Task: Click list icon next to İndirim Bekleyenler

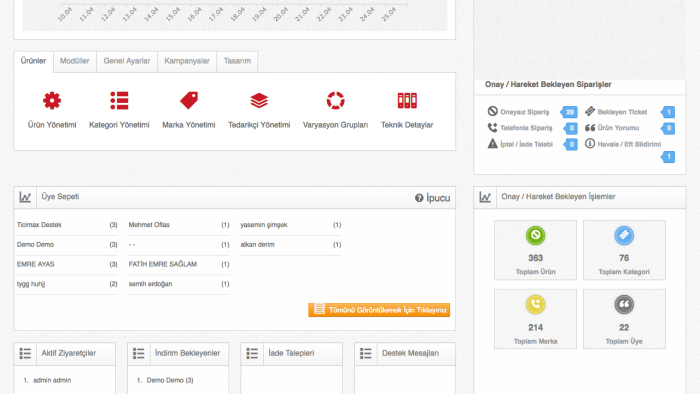Action: click(x=138, y=354)
